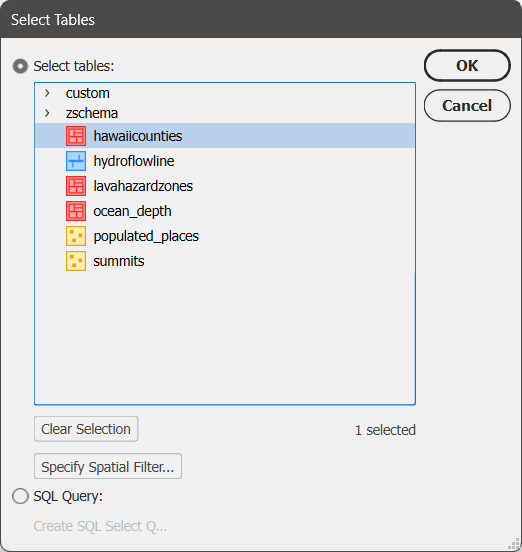The height and width of the screenshot is (552, 522).
Task: Click the hydroflowline line layer icon
Action: [76, 161]
